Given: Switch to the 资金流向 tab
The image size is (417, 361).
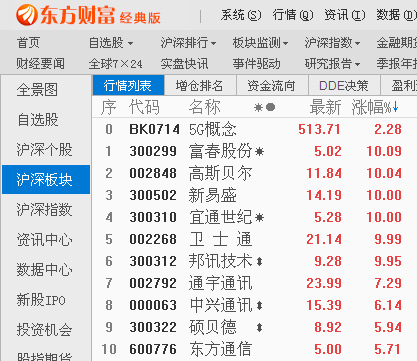Looking at the screenshot, I should [272, 85].
